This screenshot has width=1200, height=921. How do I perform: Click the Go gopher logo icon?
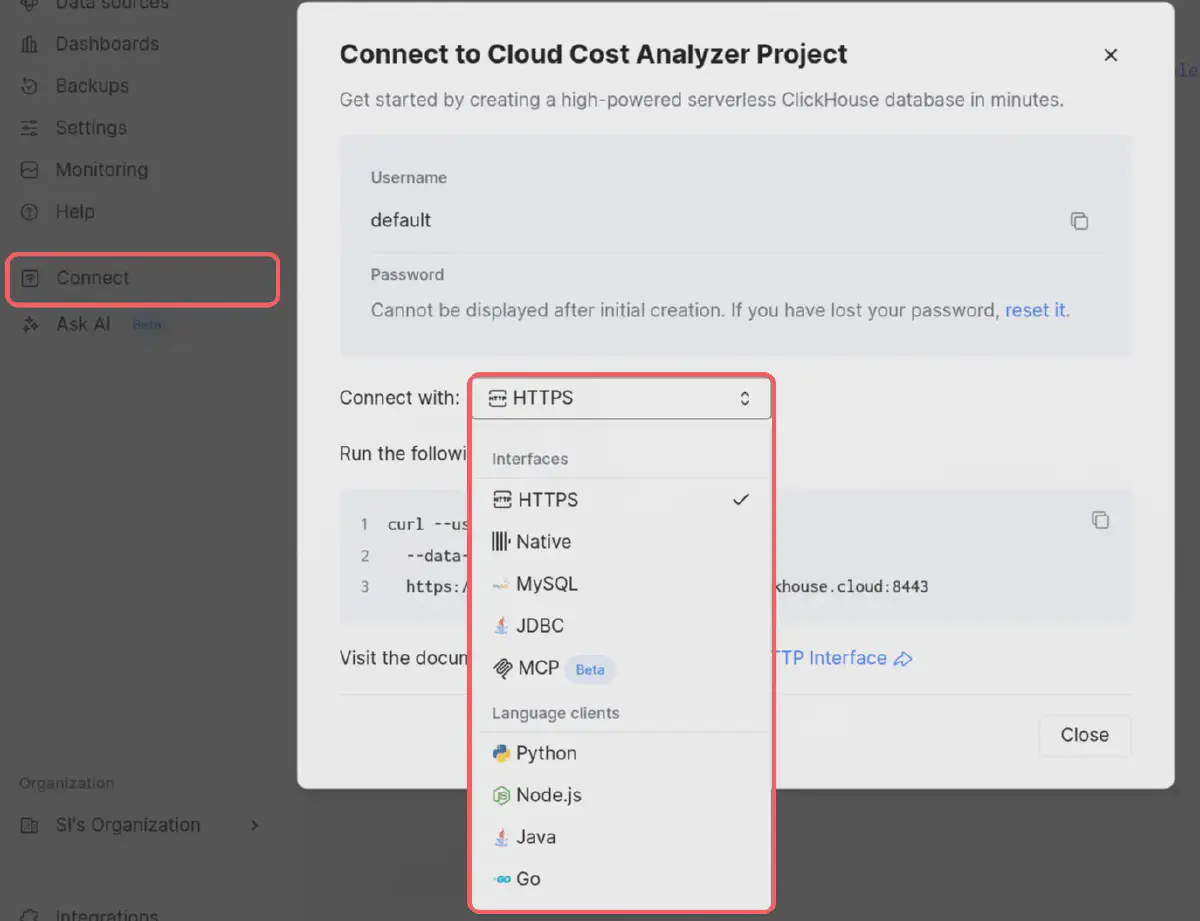501,879
